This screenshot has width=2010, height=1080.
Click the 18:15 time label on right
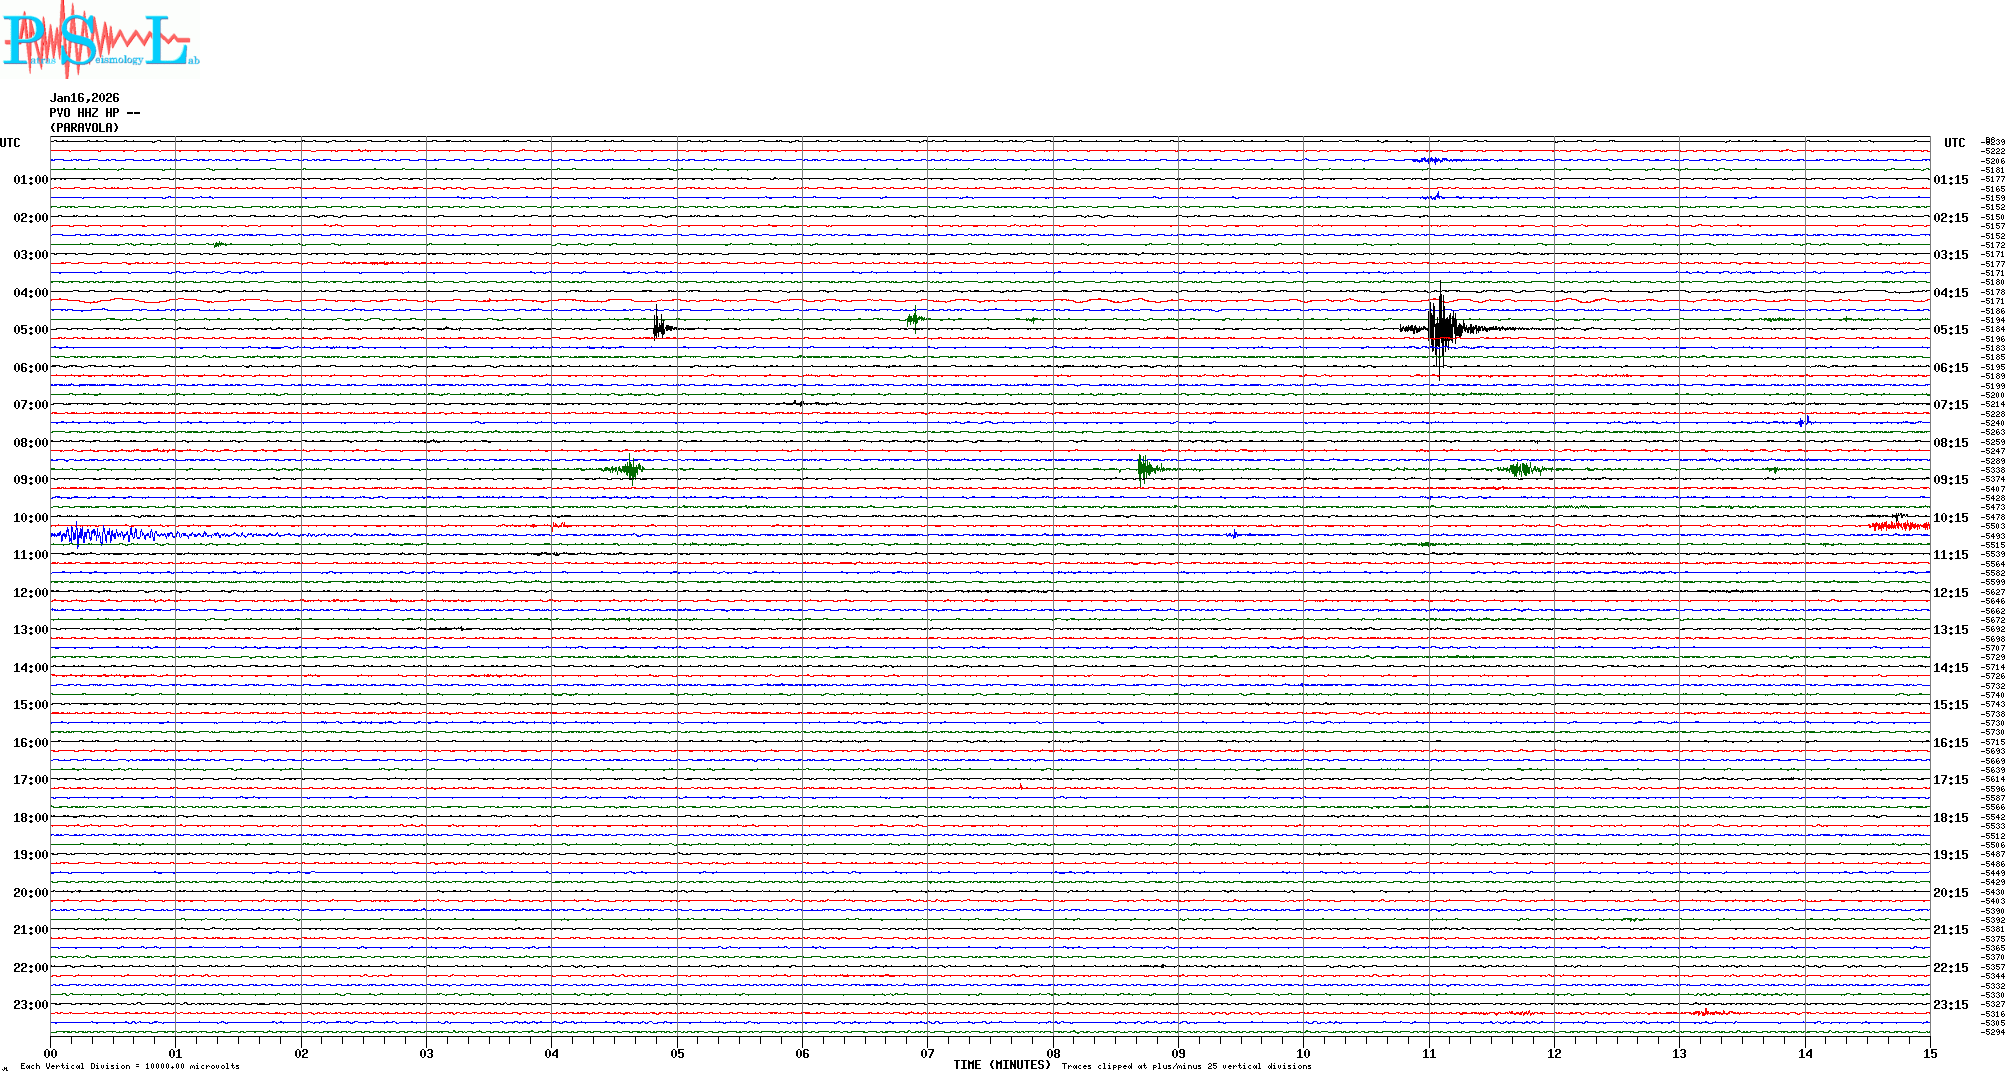(x=1950, y=818)
